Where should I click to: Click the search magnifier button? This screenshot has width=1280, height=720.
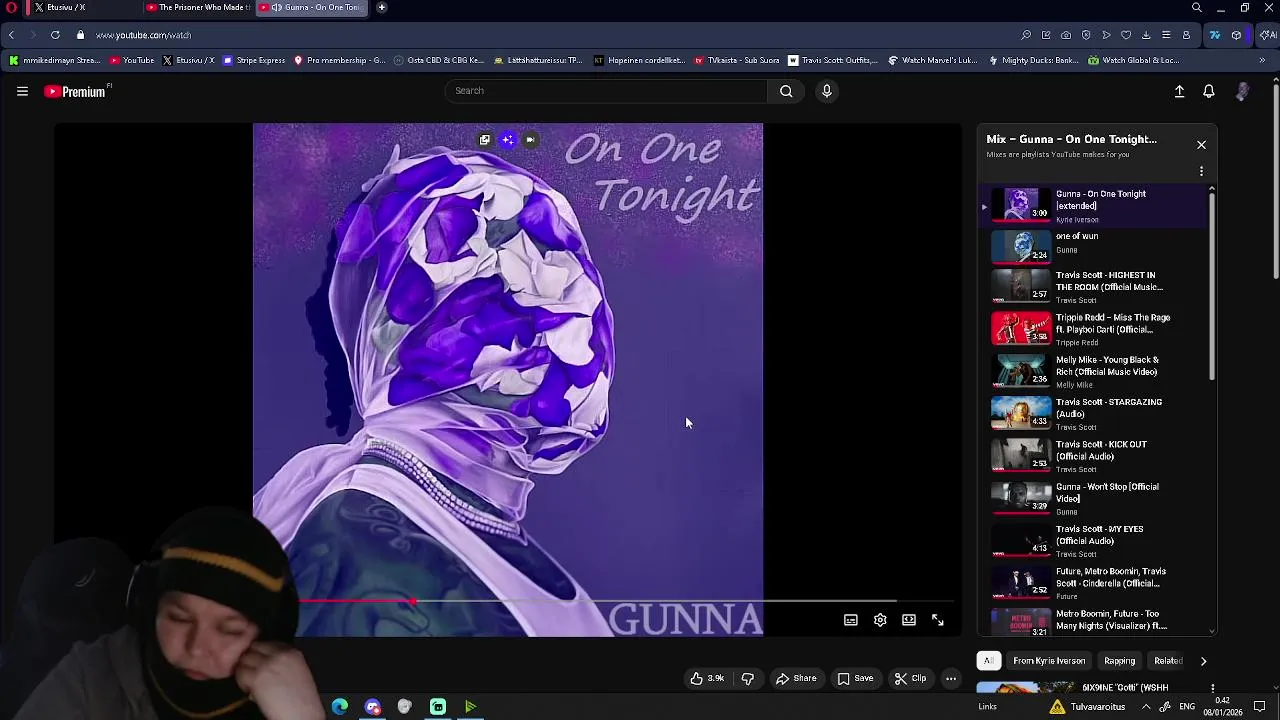click(786, 91)
